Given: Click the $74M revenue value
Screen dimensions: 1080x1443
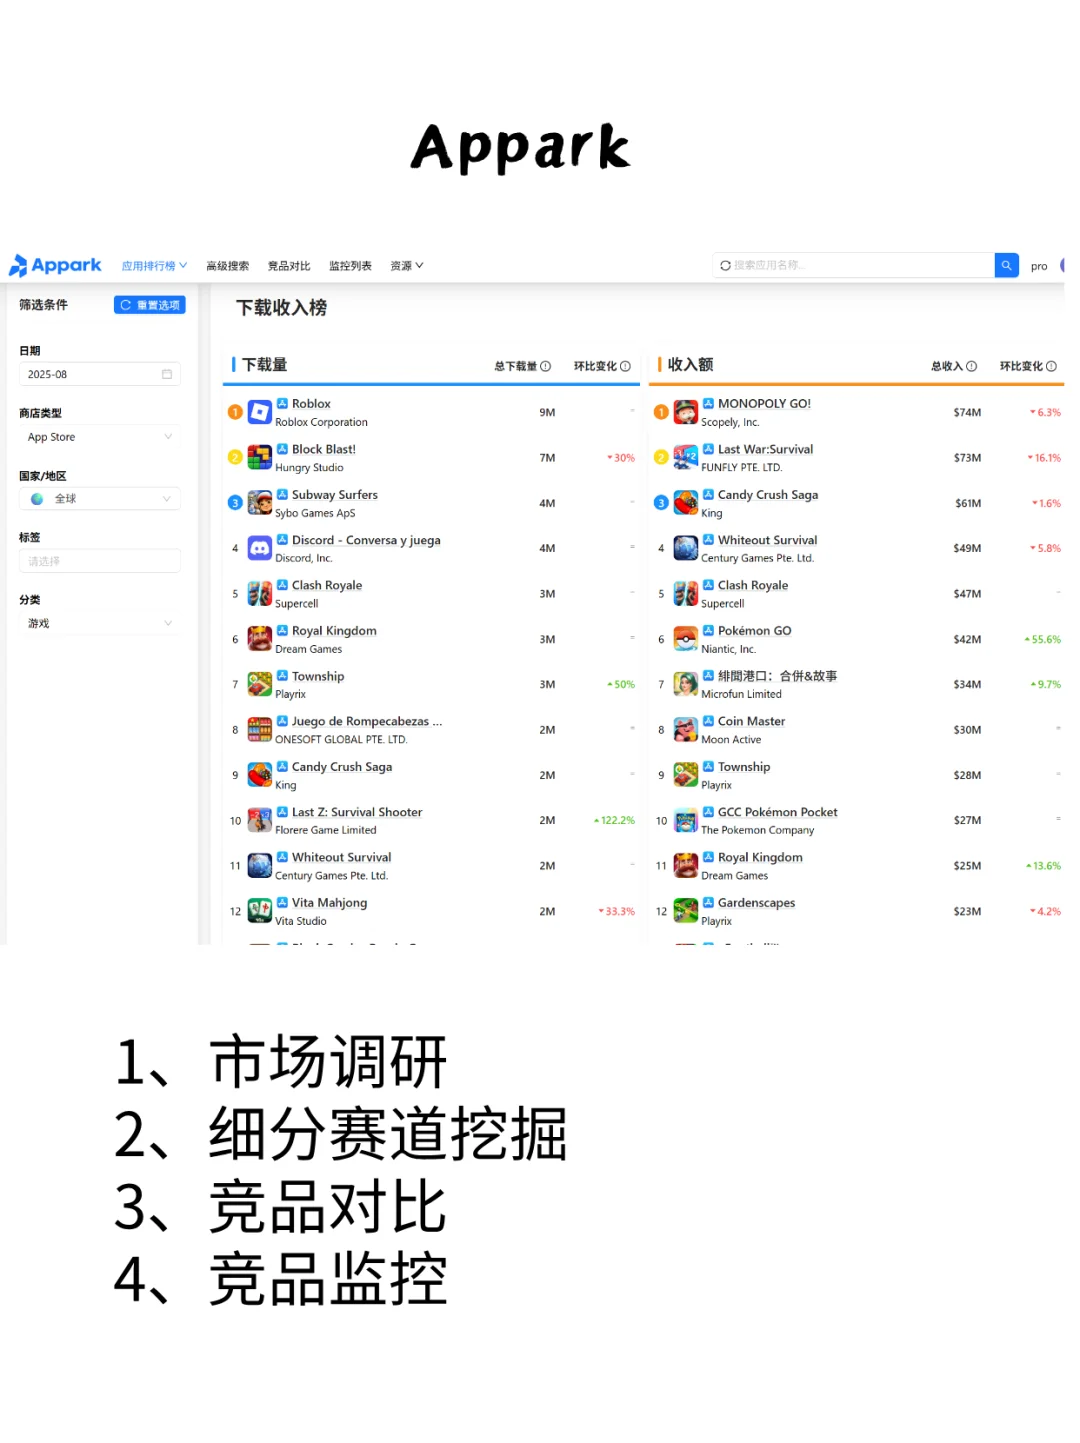Looking at the screenshot, I should click(967, 412).
